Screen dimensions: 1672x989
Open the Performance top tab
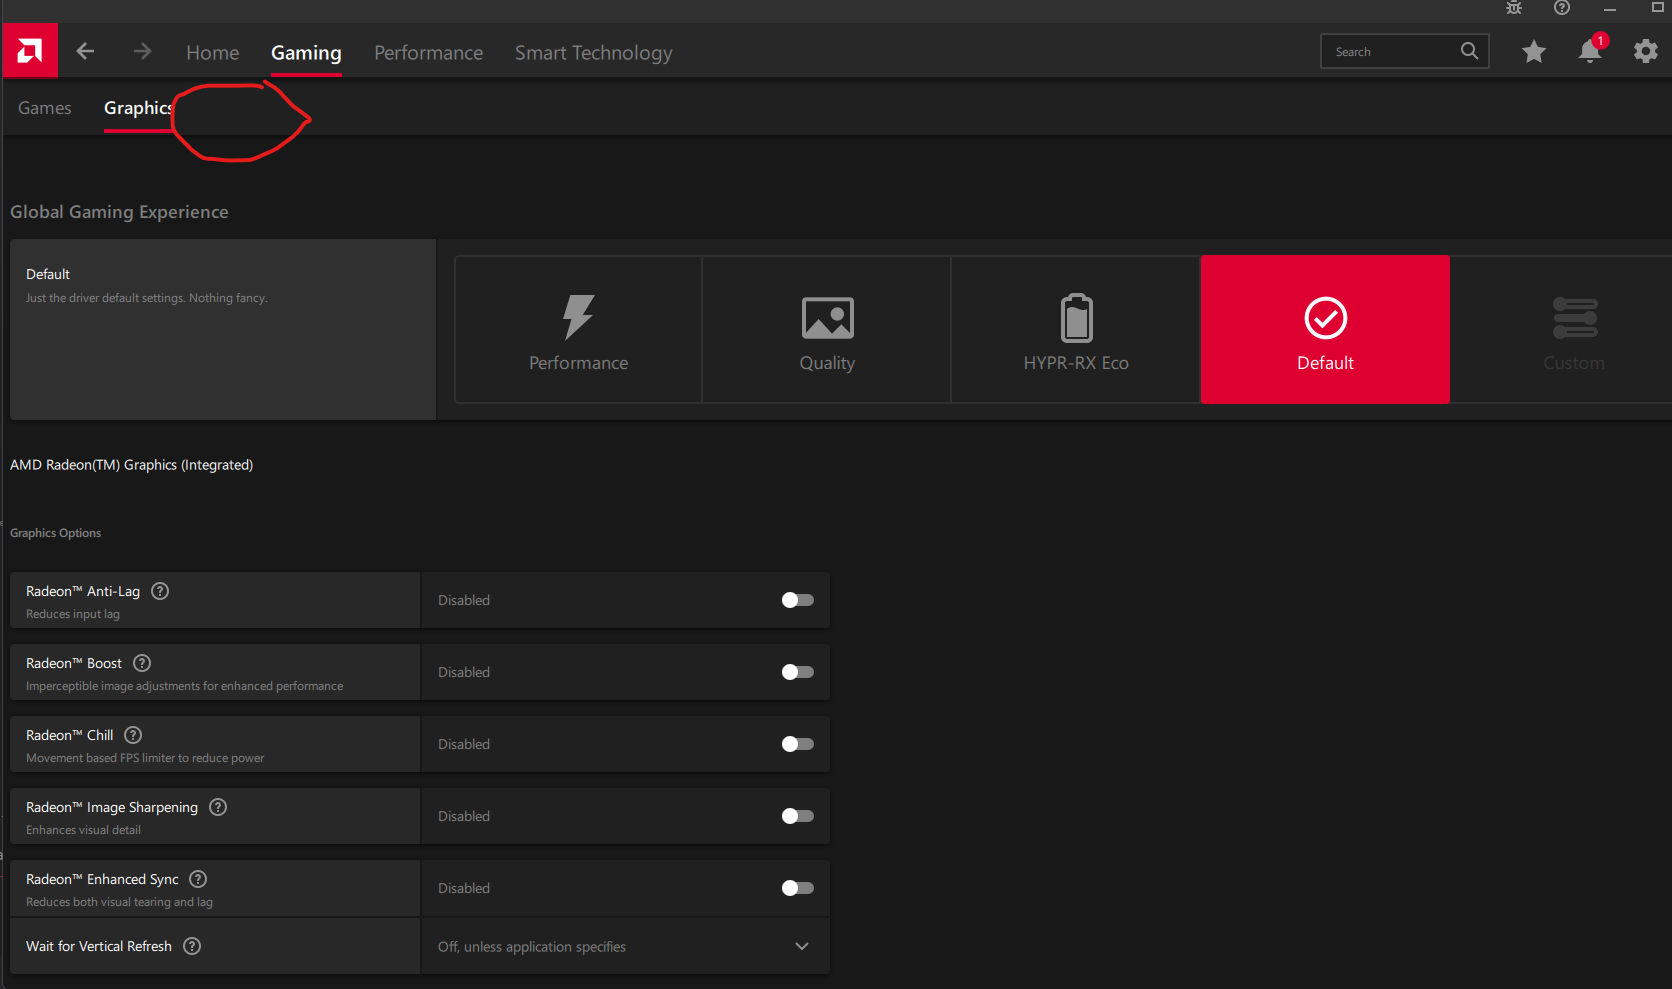point(428,53)
